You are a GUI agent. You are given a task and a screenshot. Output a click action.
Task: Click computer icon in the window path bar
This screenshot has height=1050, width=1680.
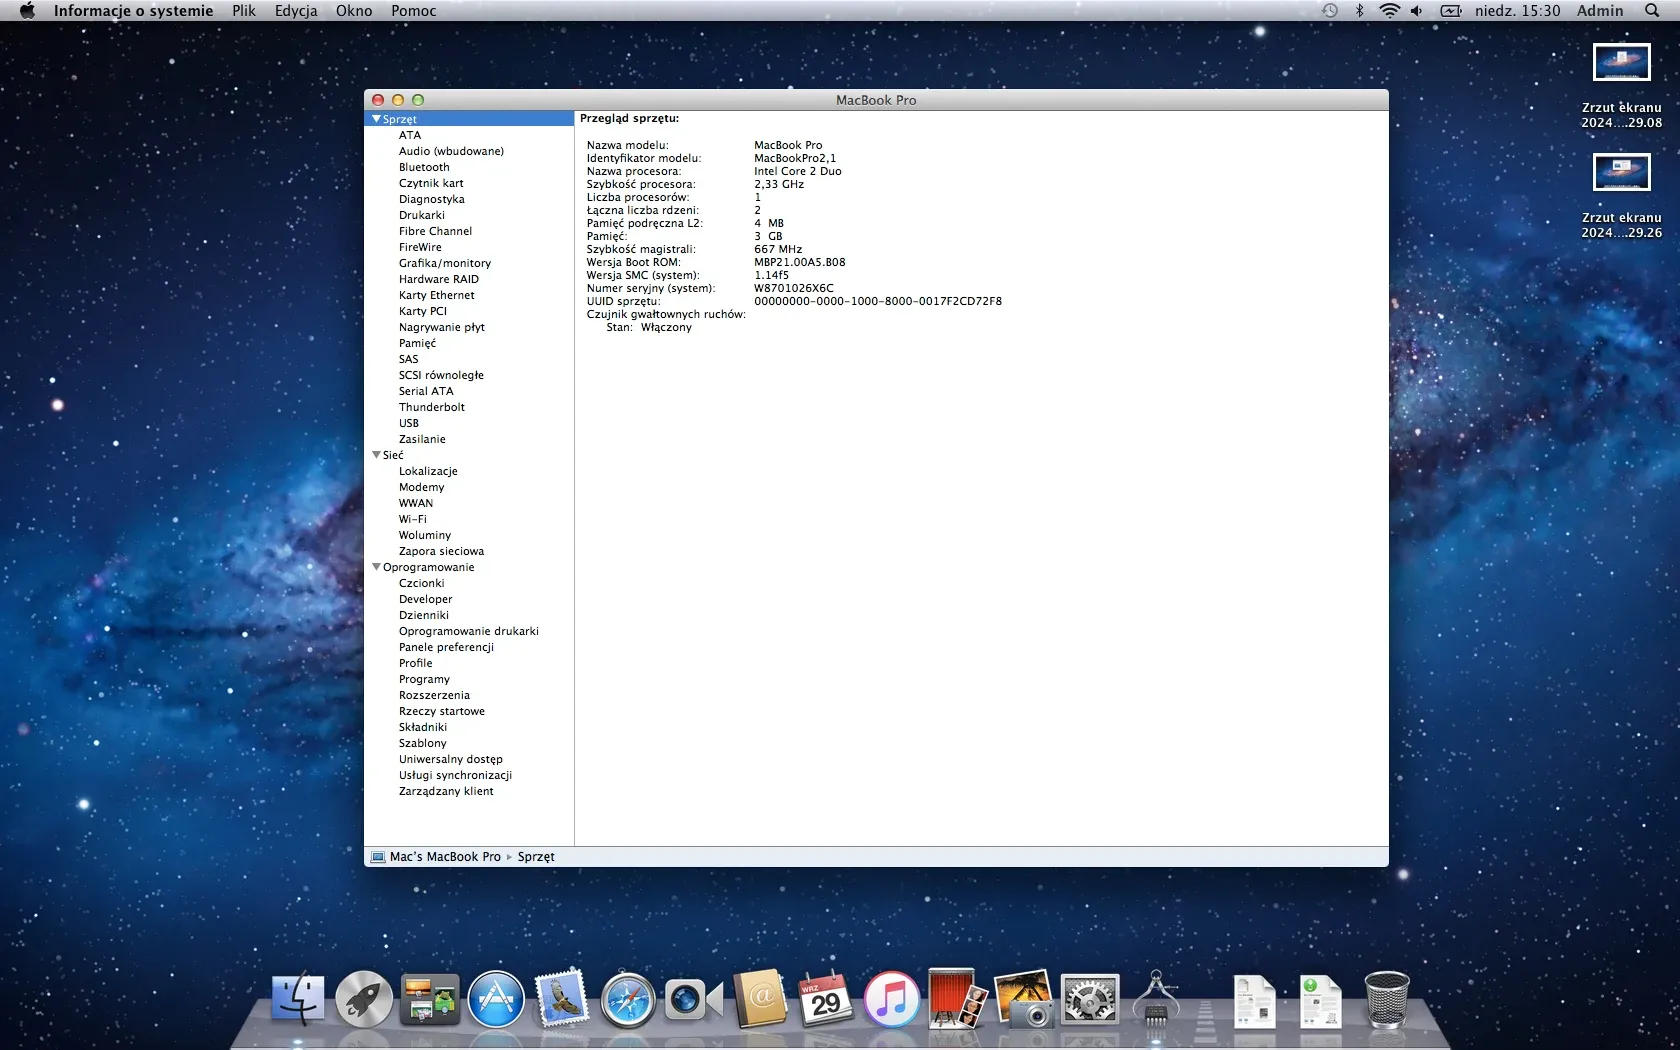tap(378, 857)
